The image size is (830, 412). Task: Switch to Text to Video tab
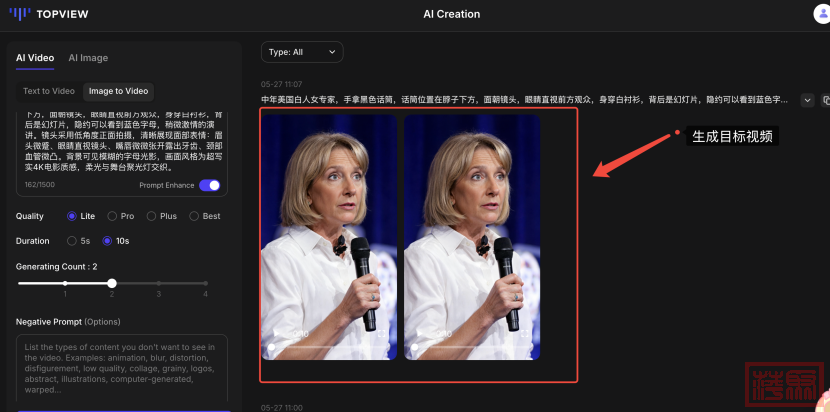49,91
